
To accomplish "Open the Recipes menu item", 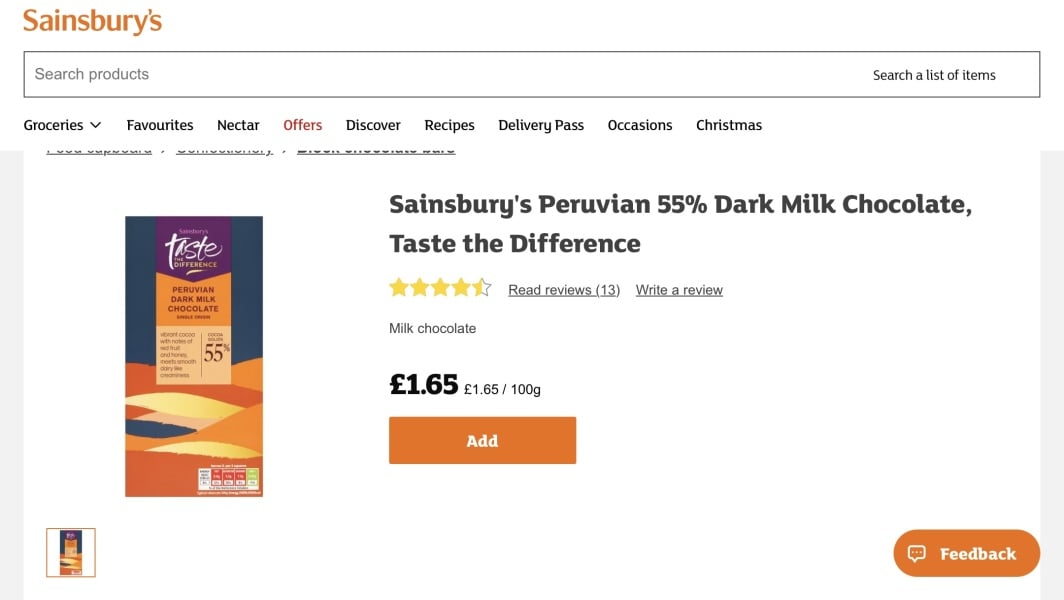I will 449,125.
